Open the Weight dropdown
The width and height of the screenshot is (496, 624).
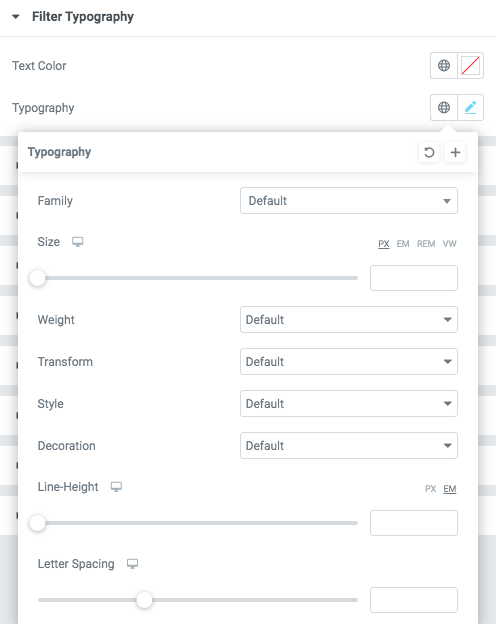coord(349,320)
